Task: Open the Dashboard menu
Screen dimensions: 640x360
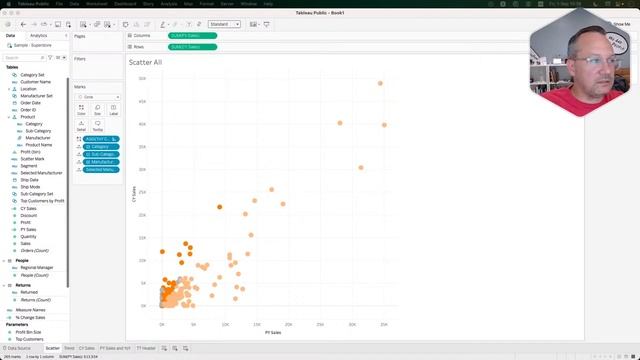Action: 125,4
